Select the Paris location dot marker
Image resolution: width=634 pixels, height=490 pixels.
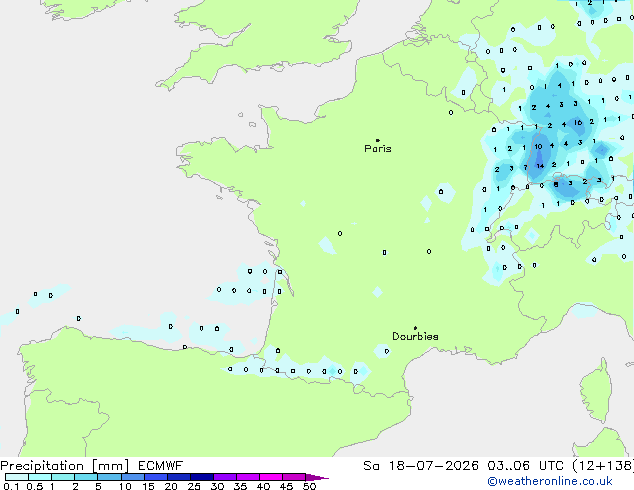pyautogui.click(x=378, y=140)
